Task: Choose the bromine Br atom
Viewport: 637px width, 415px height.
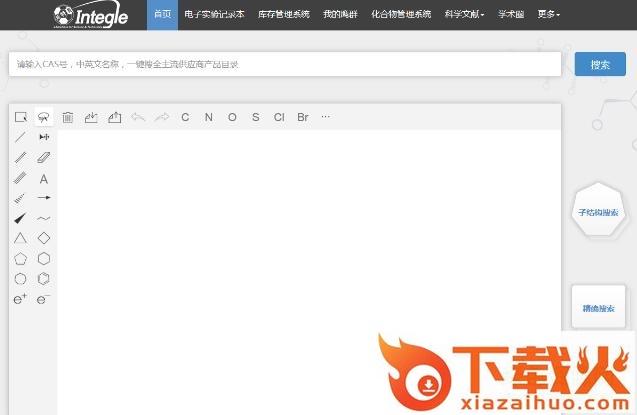Action: pyautogui.click(x=303, y=117)
